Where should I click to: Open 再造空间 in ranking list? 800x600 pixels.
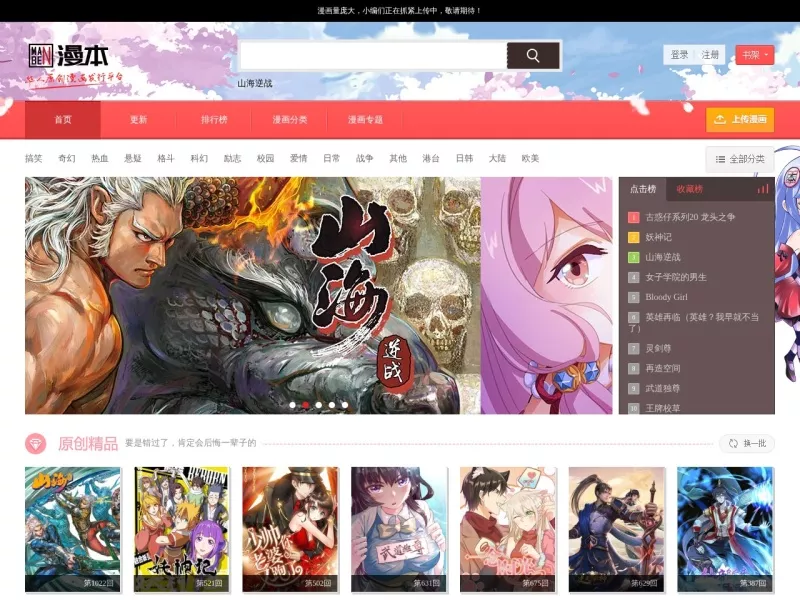[663, 368]
